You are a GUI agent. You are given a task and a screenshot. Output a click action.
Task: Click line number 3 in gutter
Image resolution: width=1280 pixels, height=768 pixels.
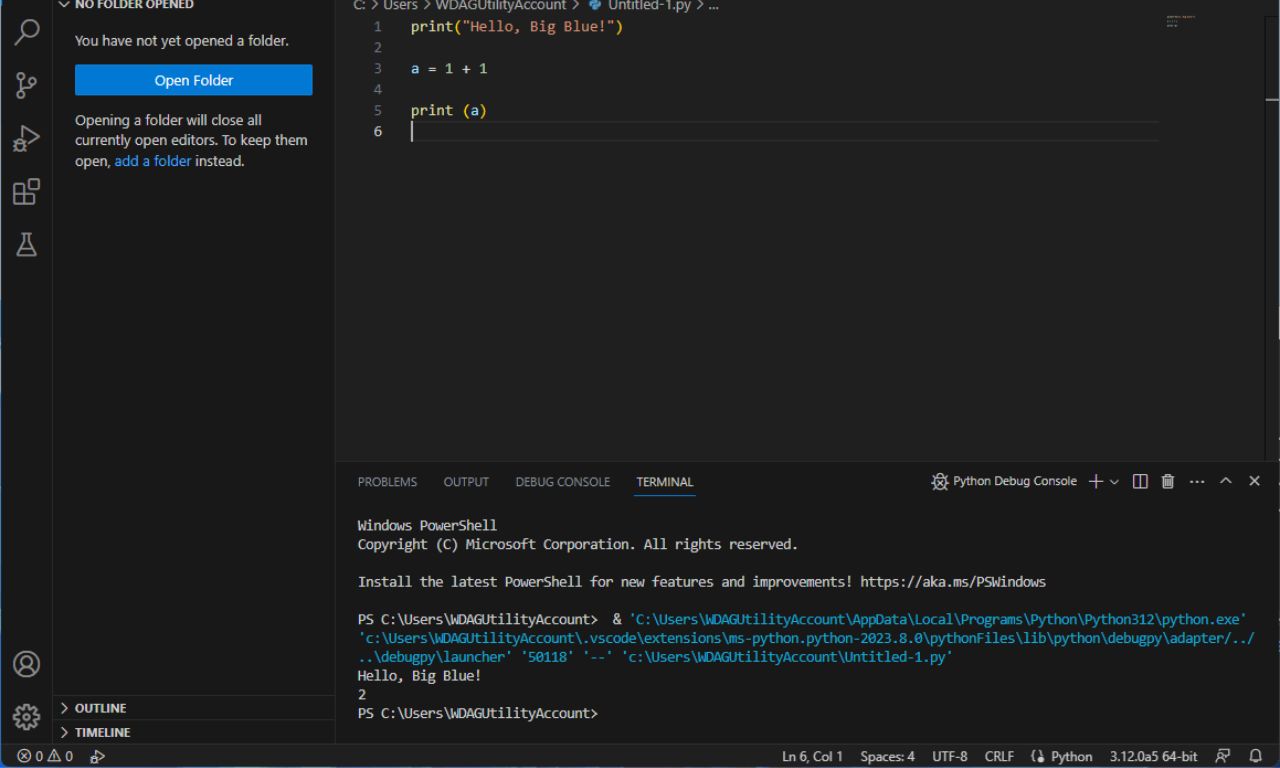[x=378, y=69]
